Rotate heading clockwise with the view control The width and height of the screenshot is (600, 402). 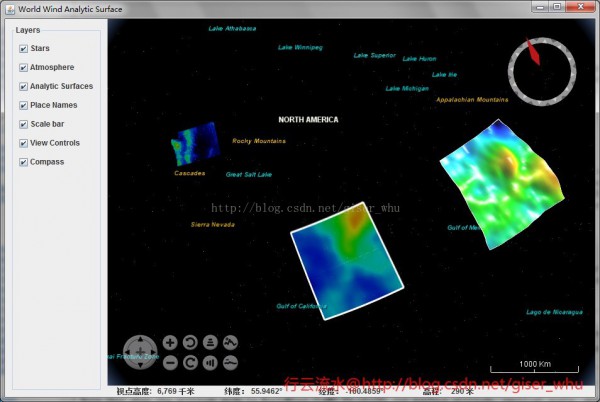point(190,363)
